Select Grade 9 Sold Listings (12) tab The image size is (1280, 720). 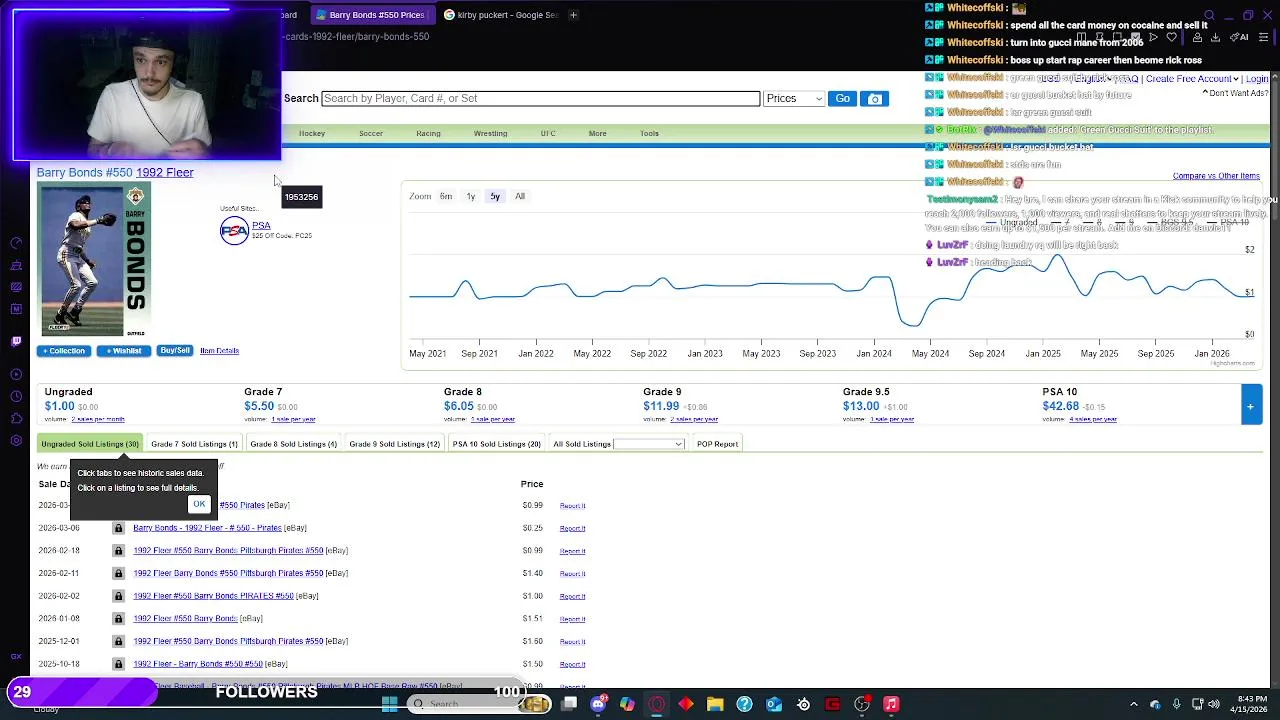coord(394,444)
